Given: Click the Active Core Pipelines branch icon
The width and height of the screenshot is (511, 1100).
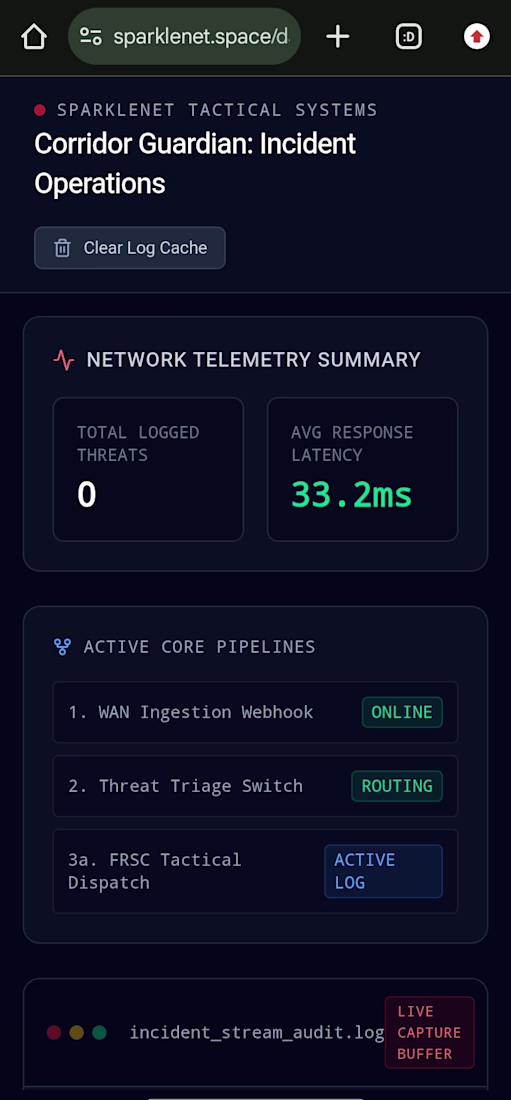Looking at the screenshot, I should tap(62, 647).
